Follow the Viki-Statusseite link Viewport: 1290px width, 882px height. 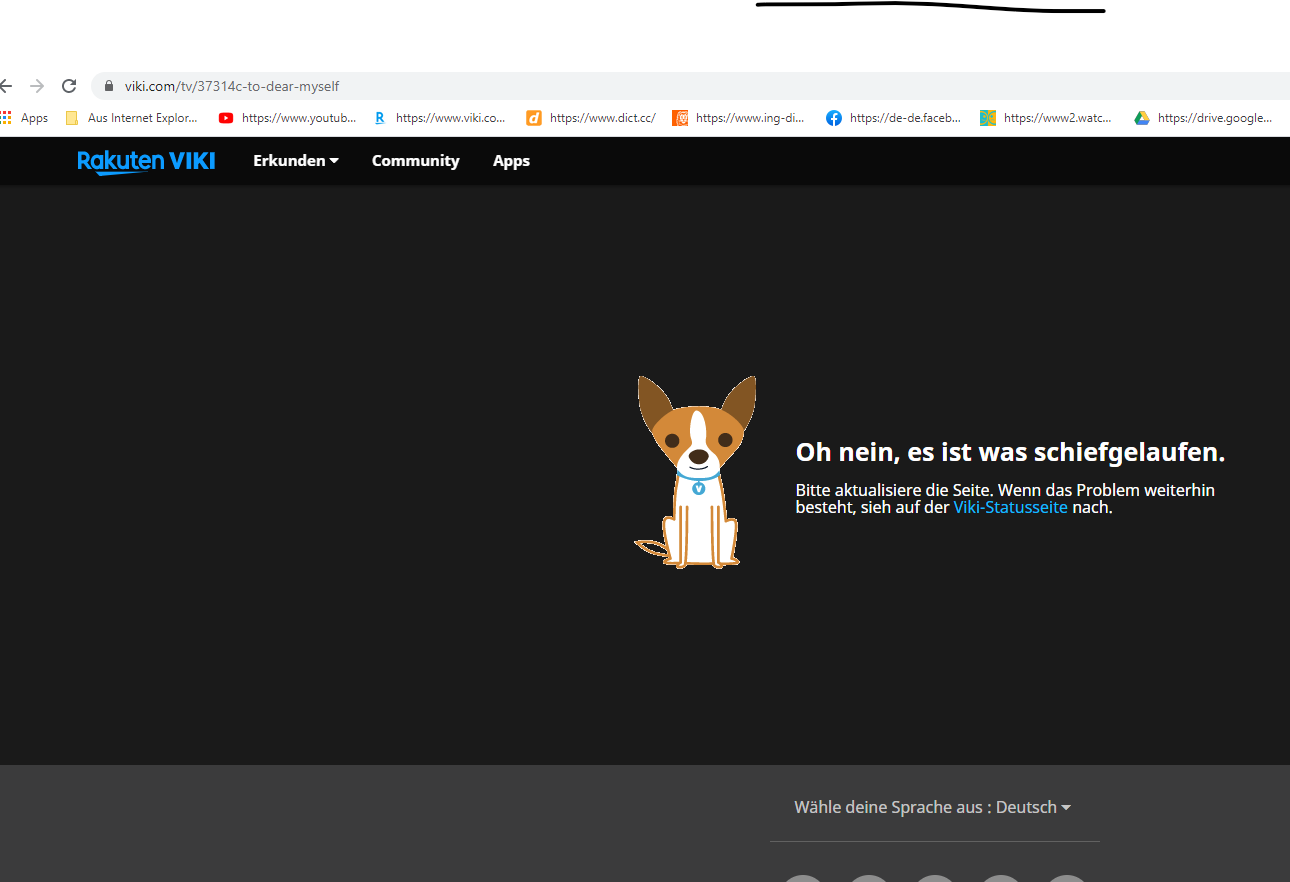(1010, 507)
